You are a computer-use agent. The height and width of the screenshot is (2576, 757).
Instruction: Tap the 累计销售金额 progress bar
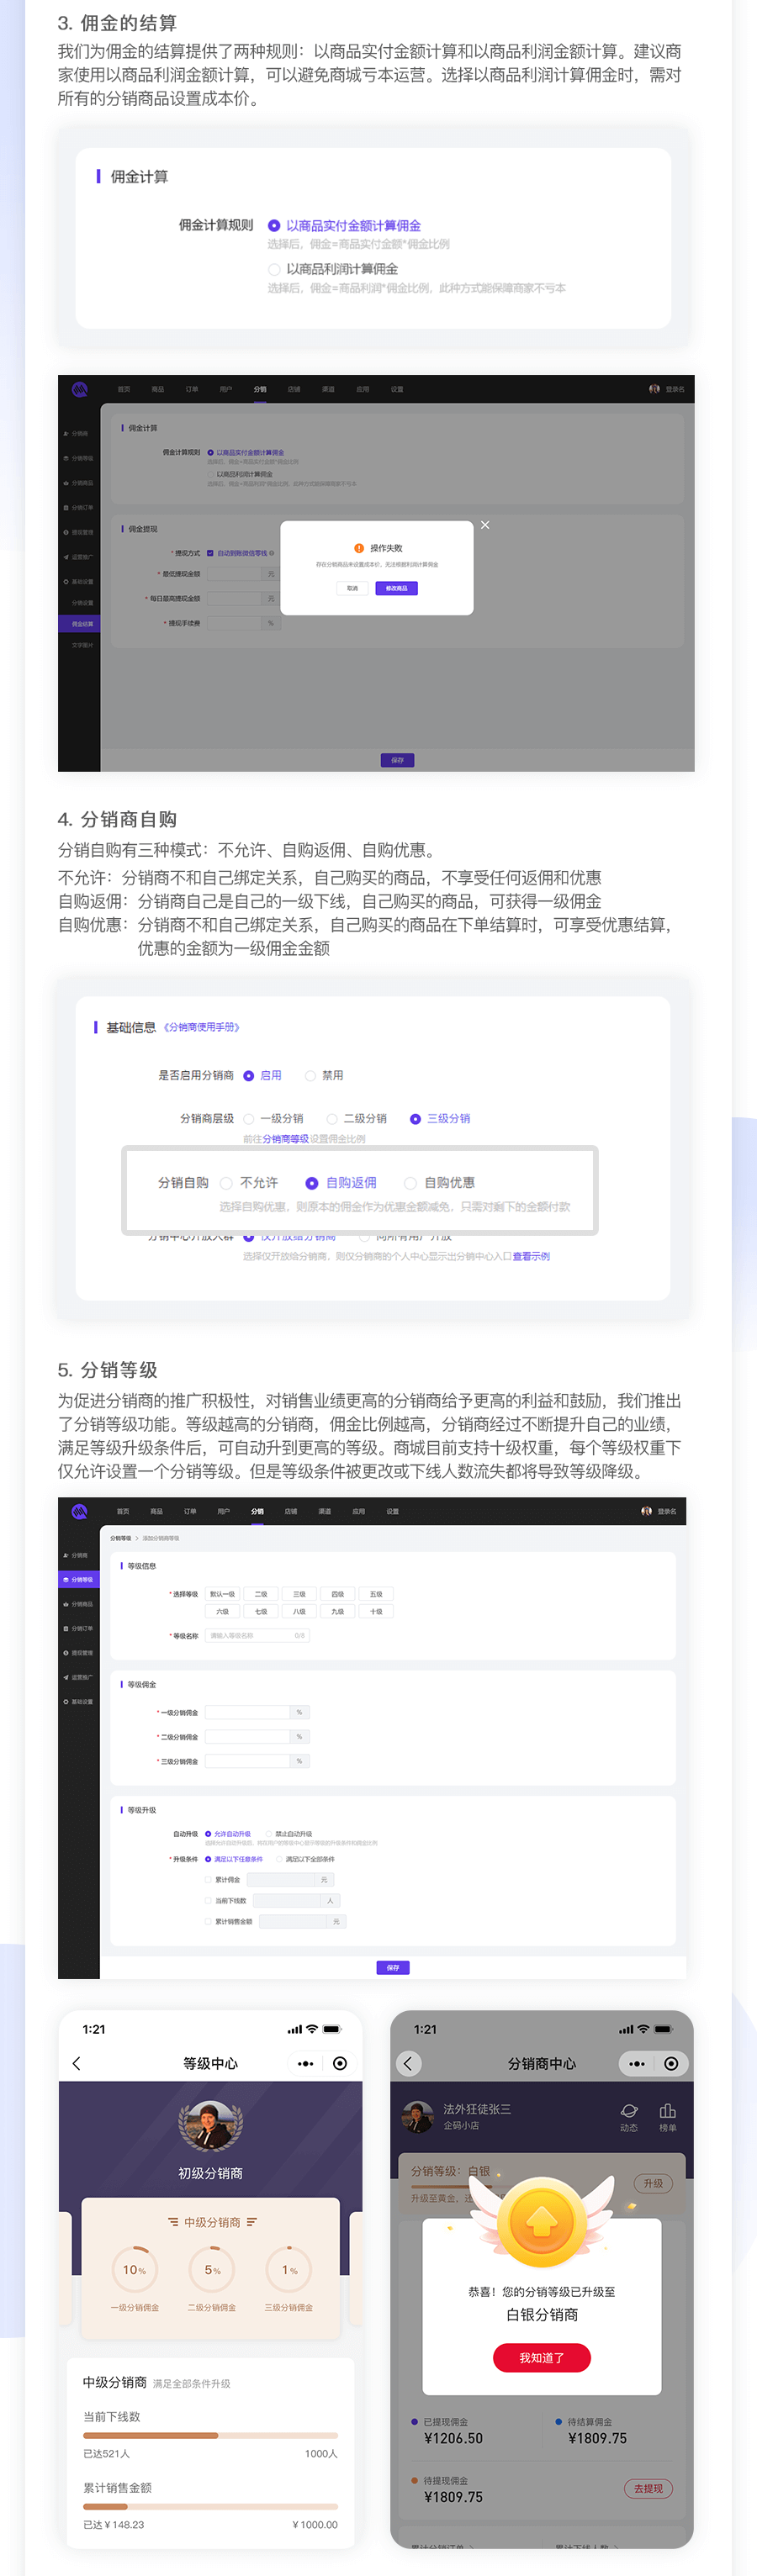coord(210,2506)
